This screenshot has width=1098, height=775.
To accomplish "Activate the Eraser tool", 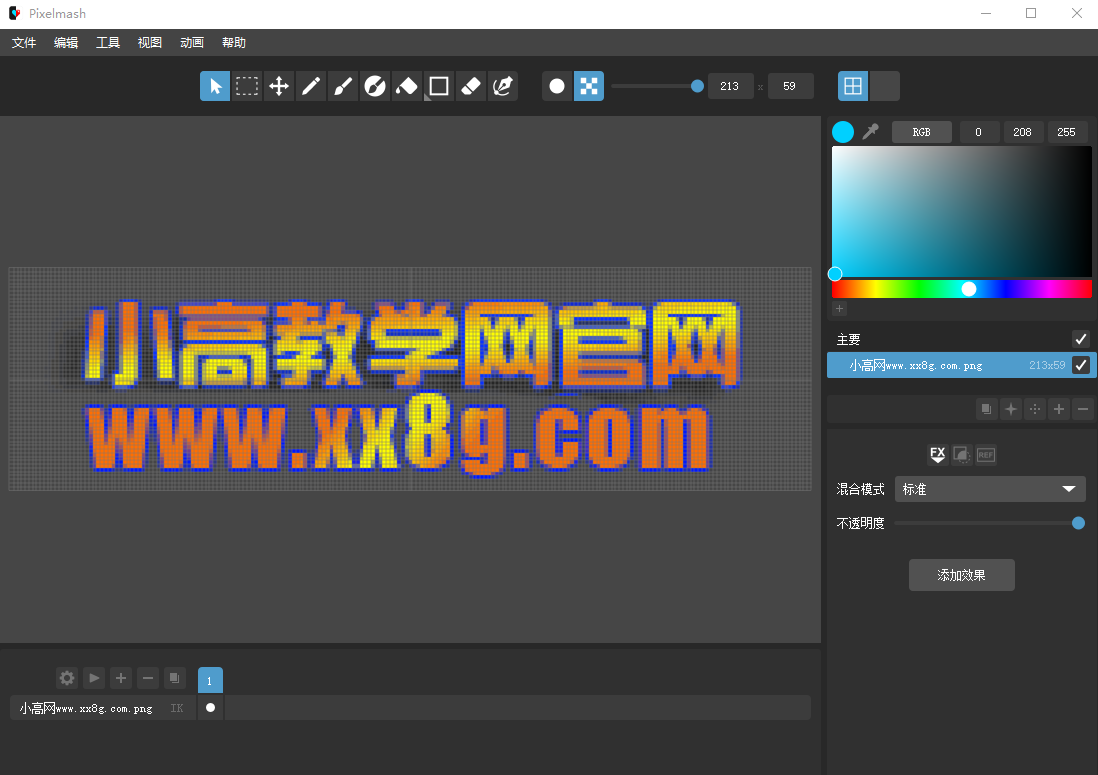I will (470, 86).
